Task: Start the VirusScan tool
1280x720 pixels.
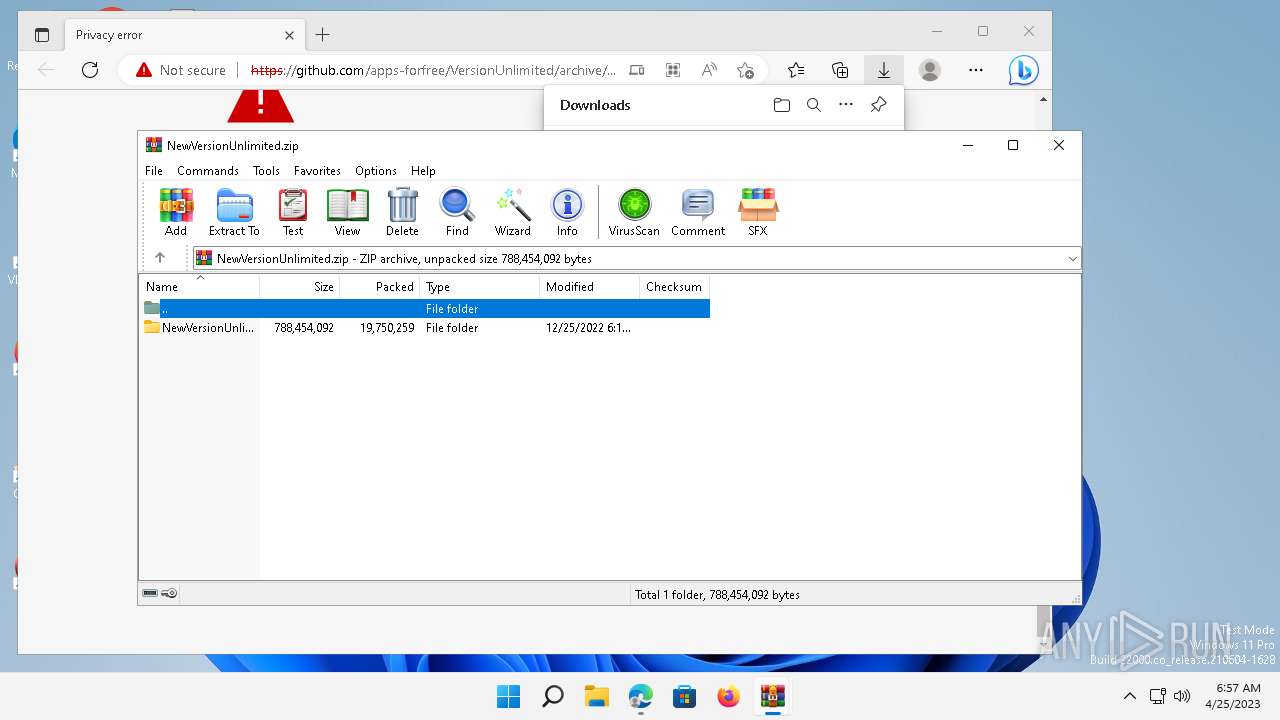Action: pyautogui.click(x=634, y=212)
